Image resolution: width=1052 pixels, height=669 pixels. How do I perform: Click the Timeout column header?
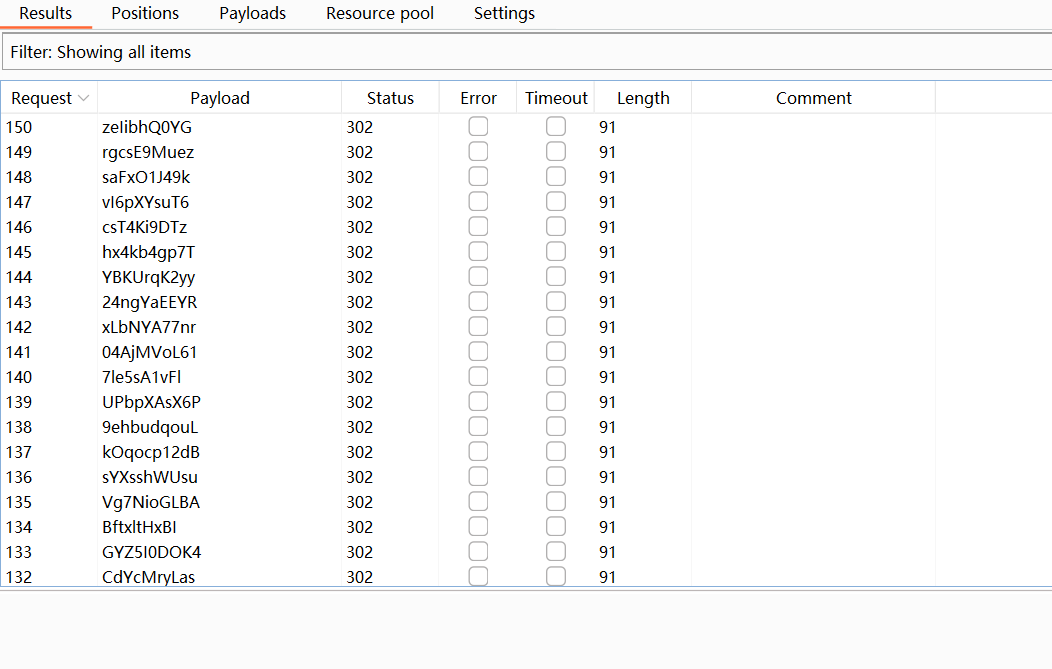pos(556,98)
